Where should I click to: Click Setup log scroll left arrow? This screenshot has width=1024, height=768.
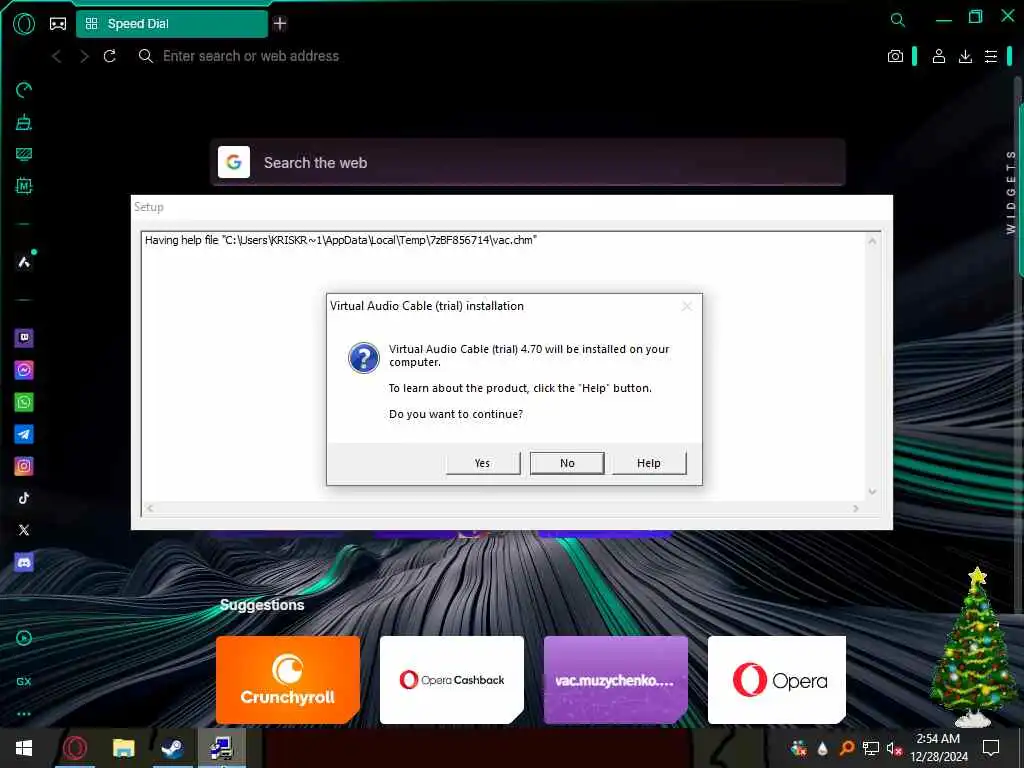pyautogui.click(x=150, y=508)
